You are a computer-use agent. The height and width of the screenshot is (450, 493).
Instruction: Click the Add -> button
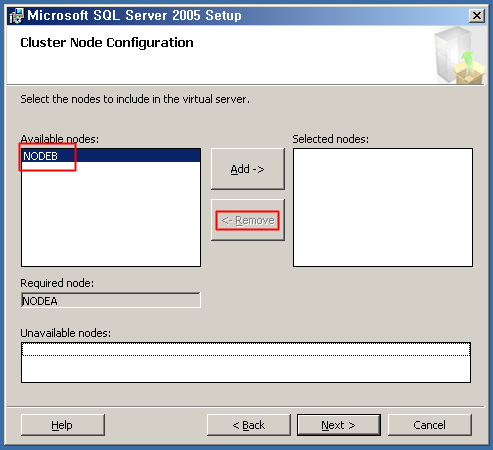(x=248, y=169)
